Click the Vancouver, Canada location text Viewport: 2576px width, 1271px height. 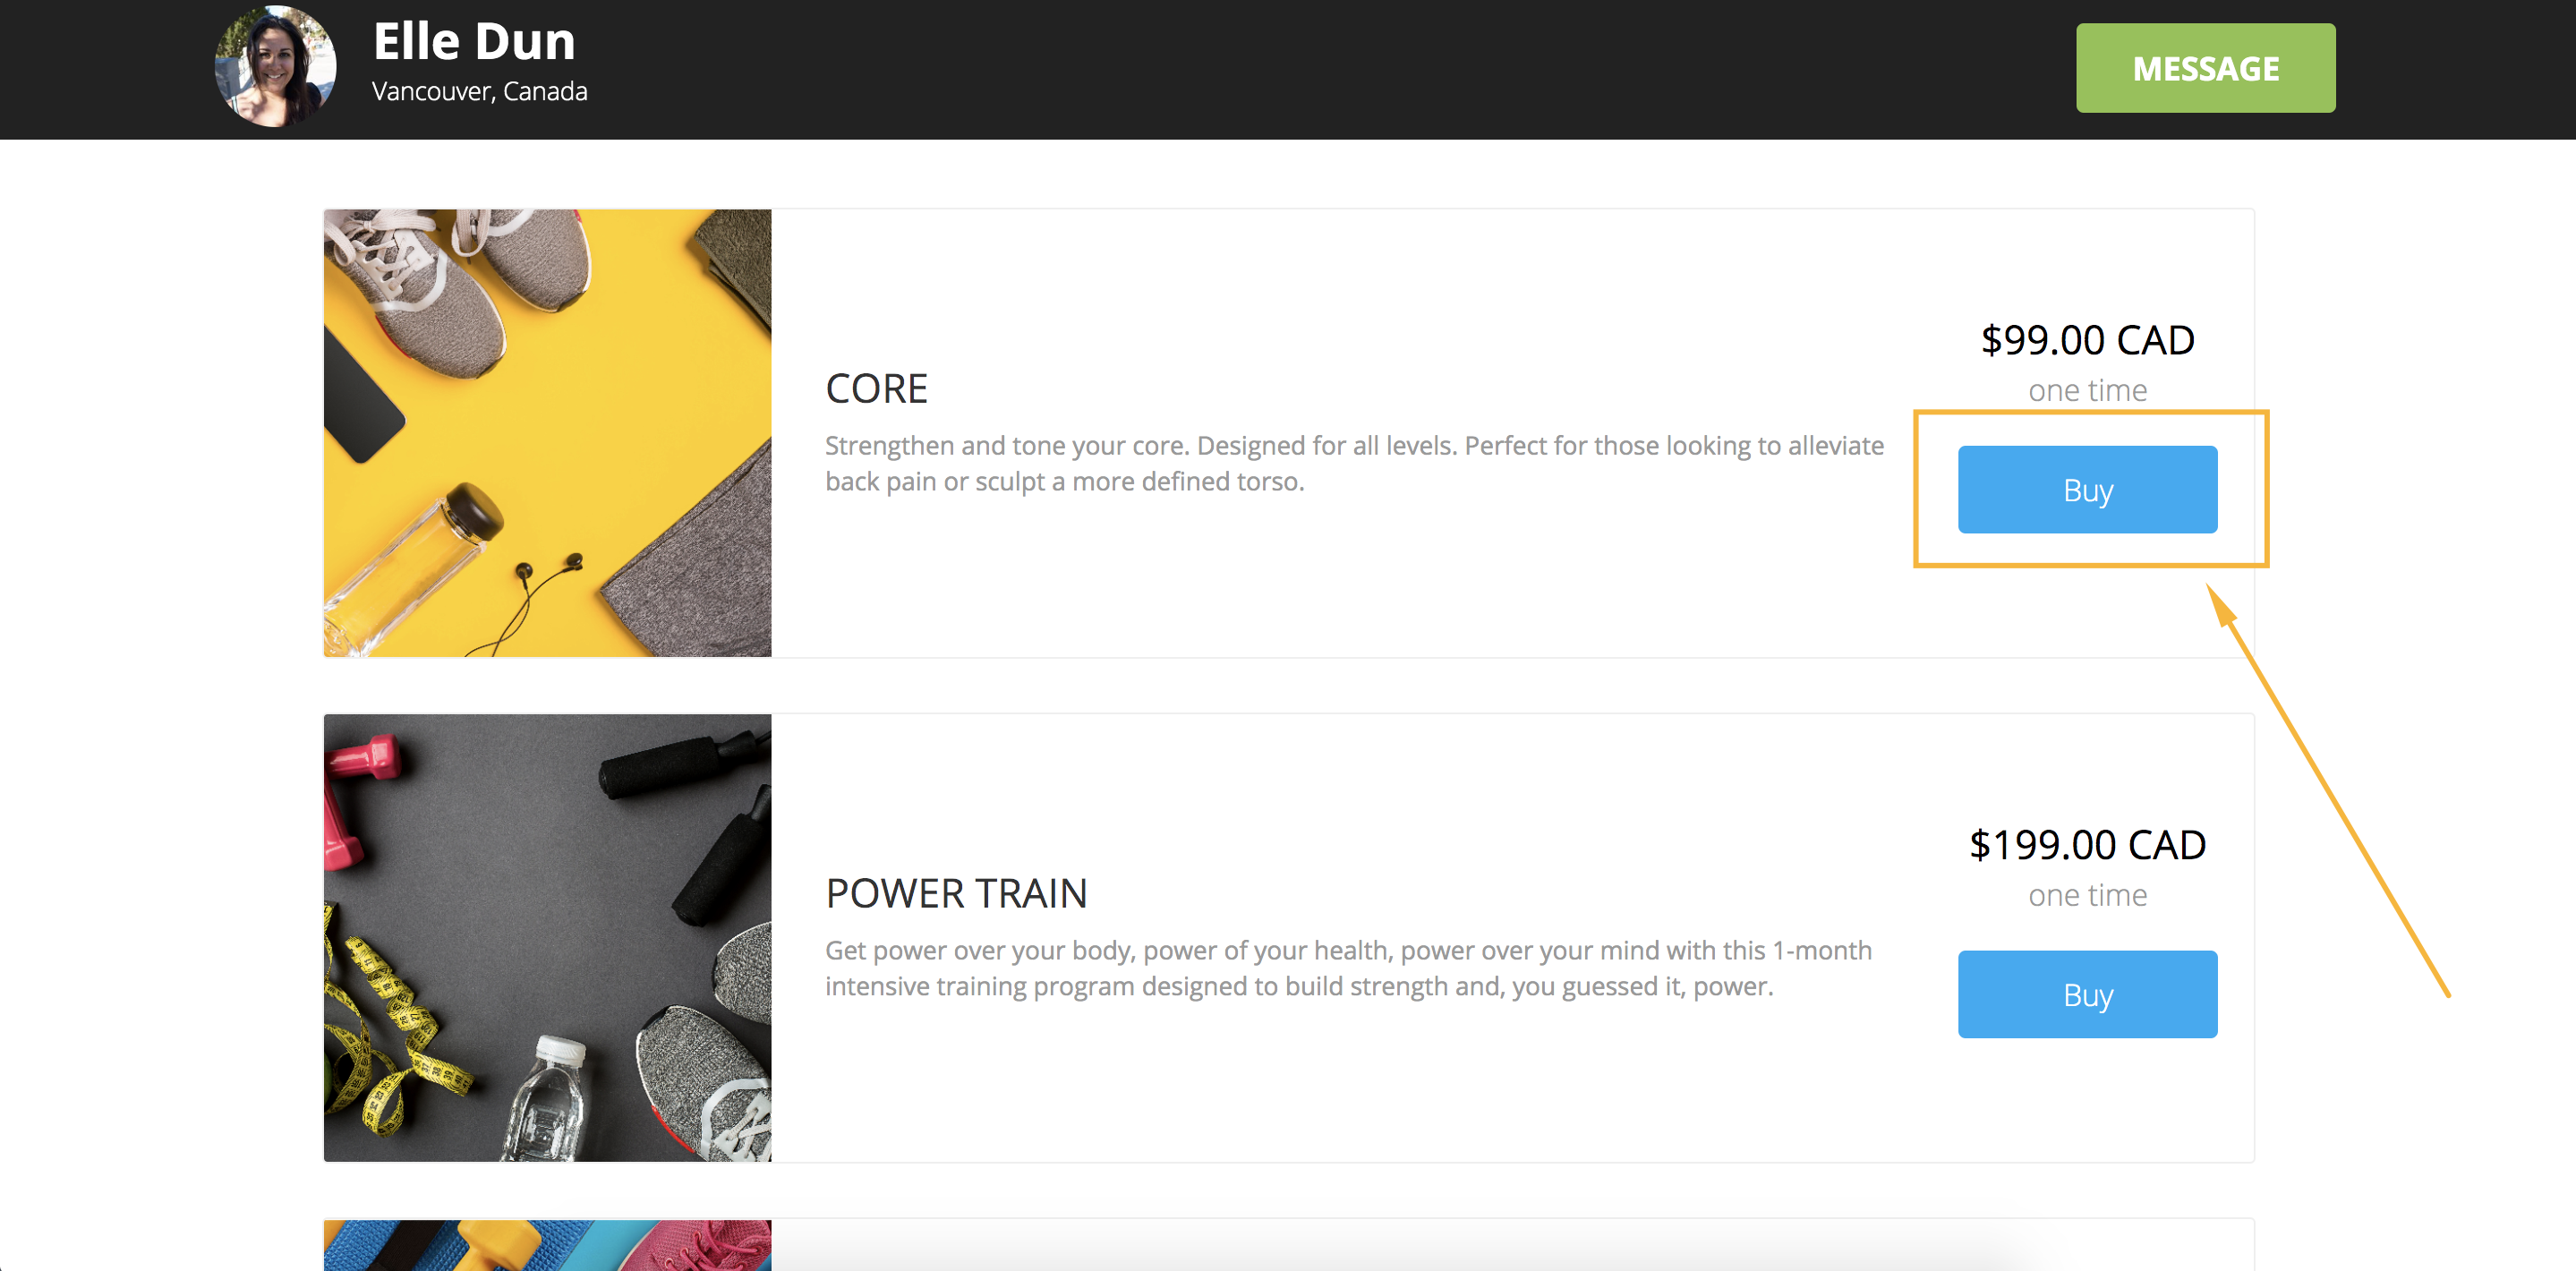click(x=479, y=91)
